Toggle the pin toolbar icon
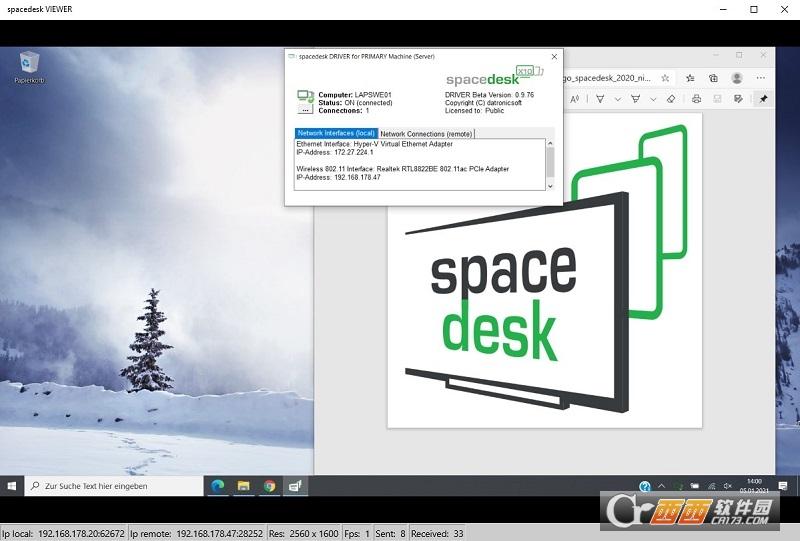 point(763,99)
